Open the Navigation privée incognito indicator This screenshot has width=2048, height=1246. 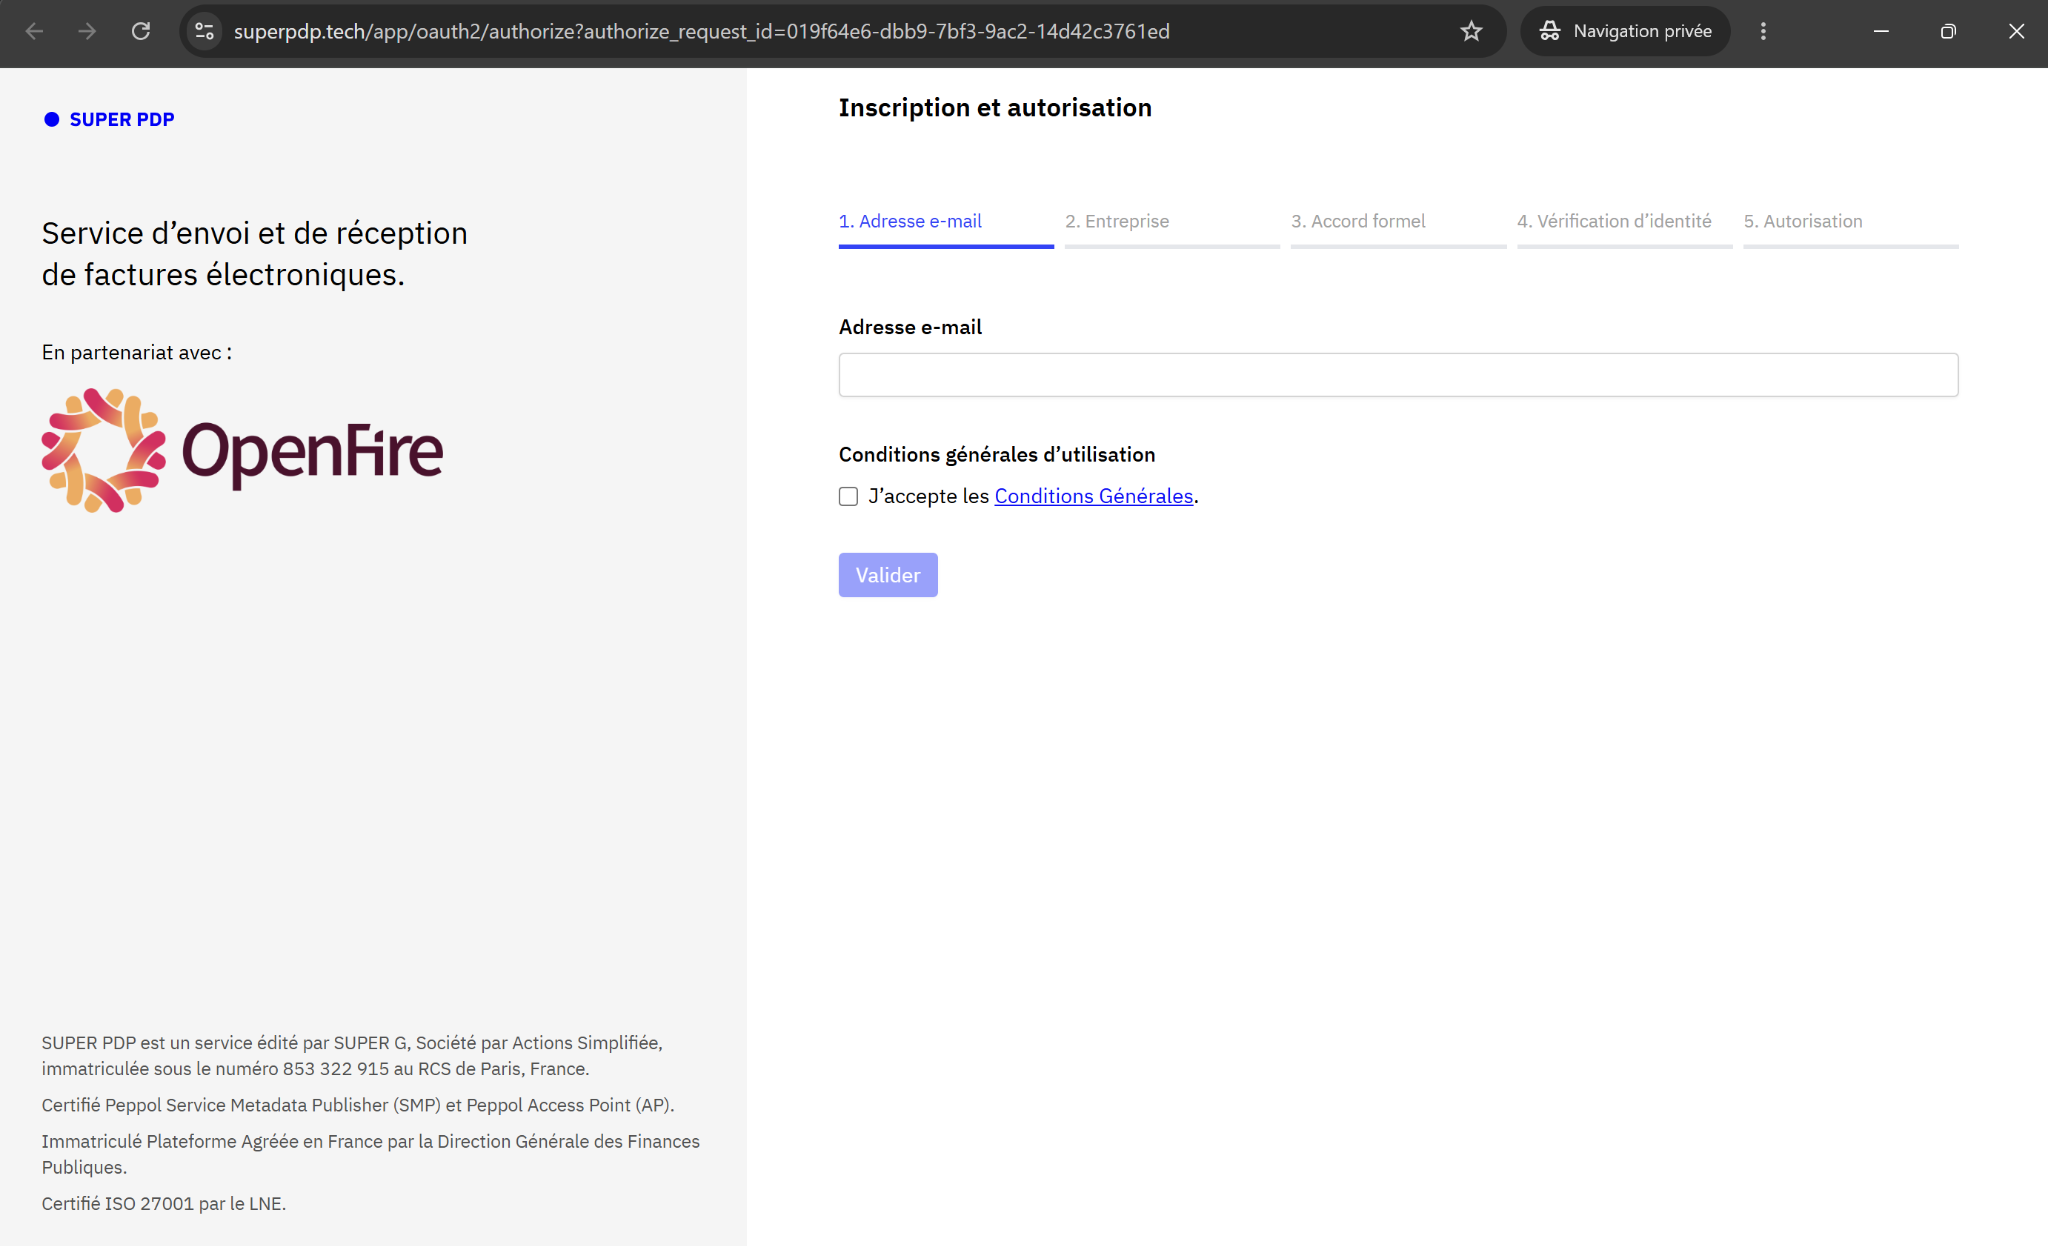coord(1625,31)
